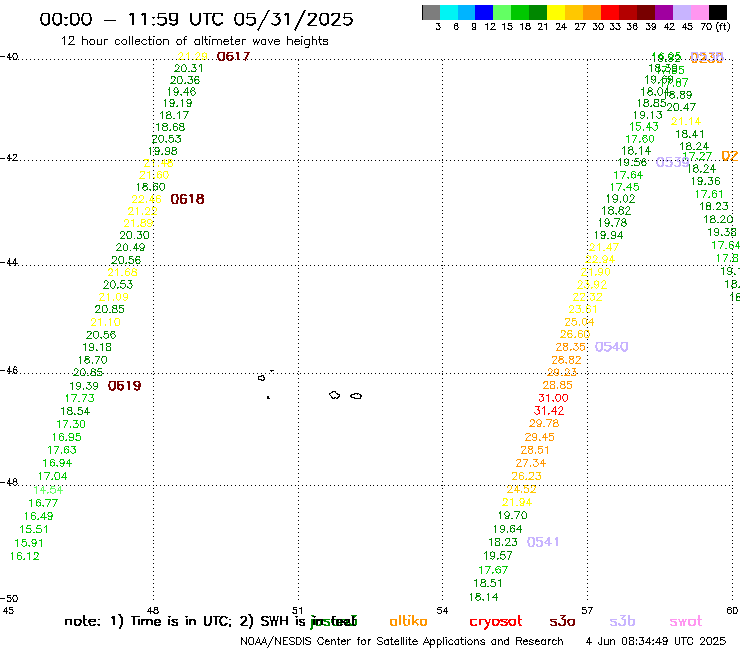This screenshot has height=650, width=740.
Task: Click the s3a satellite legend label
Action: pos(562,622)
